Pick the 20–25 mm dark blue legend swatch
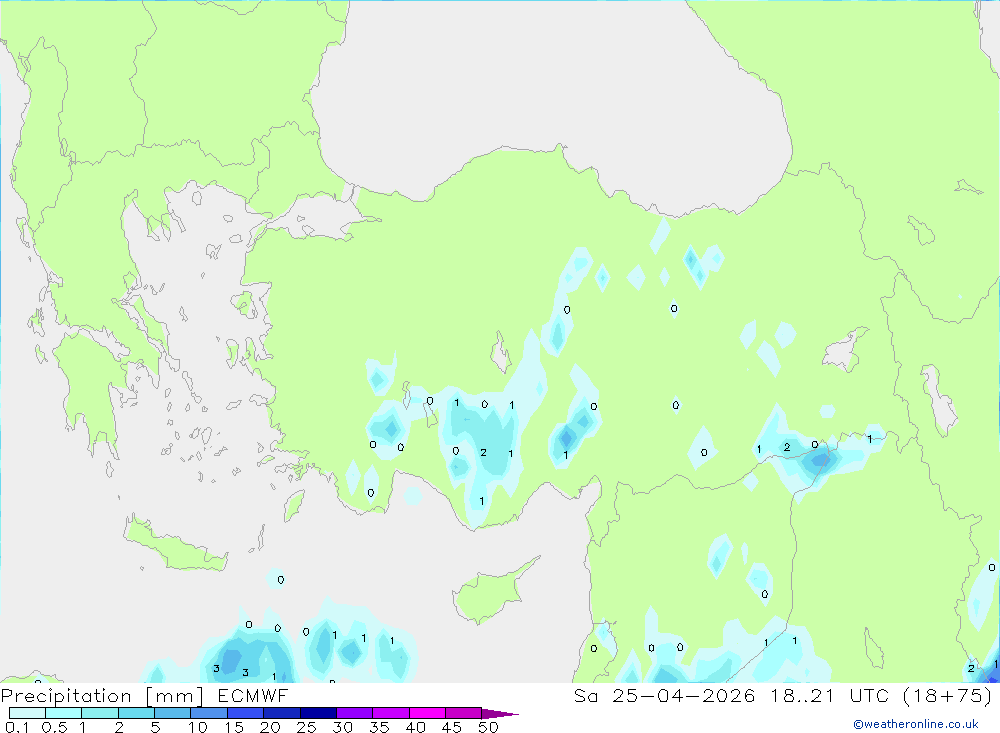 [x=282, y=713]
